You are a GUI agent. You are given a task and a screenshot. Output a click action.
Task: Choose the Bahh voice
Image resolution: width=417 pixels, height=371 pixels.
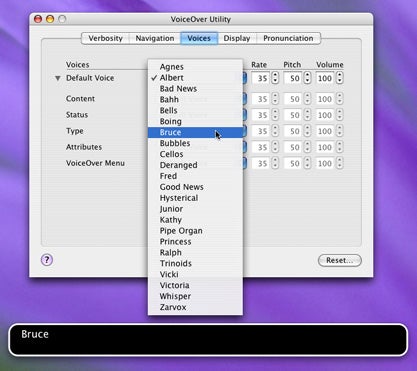[x=195, y=99]
